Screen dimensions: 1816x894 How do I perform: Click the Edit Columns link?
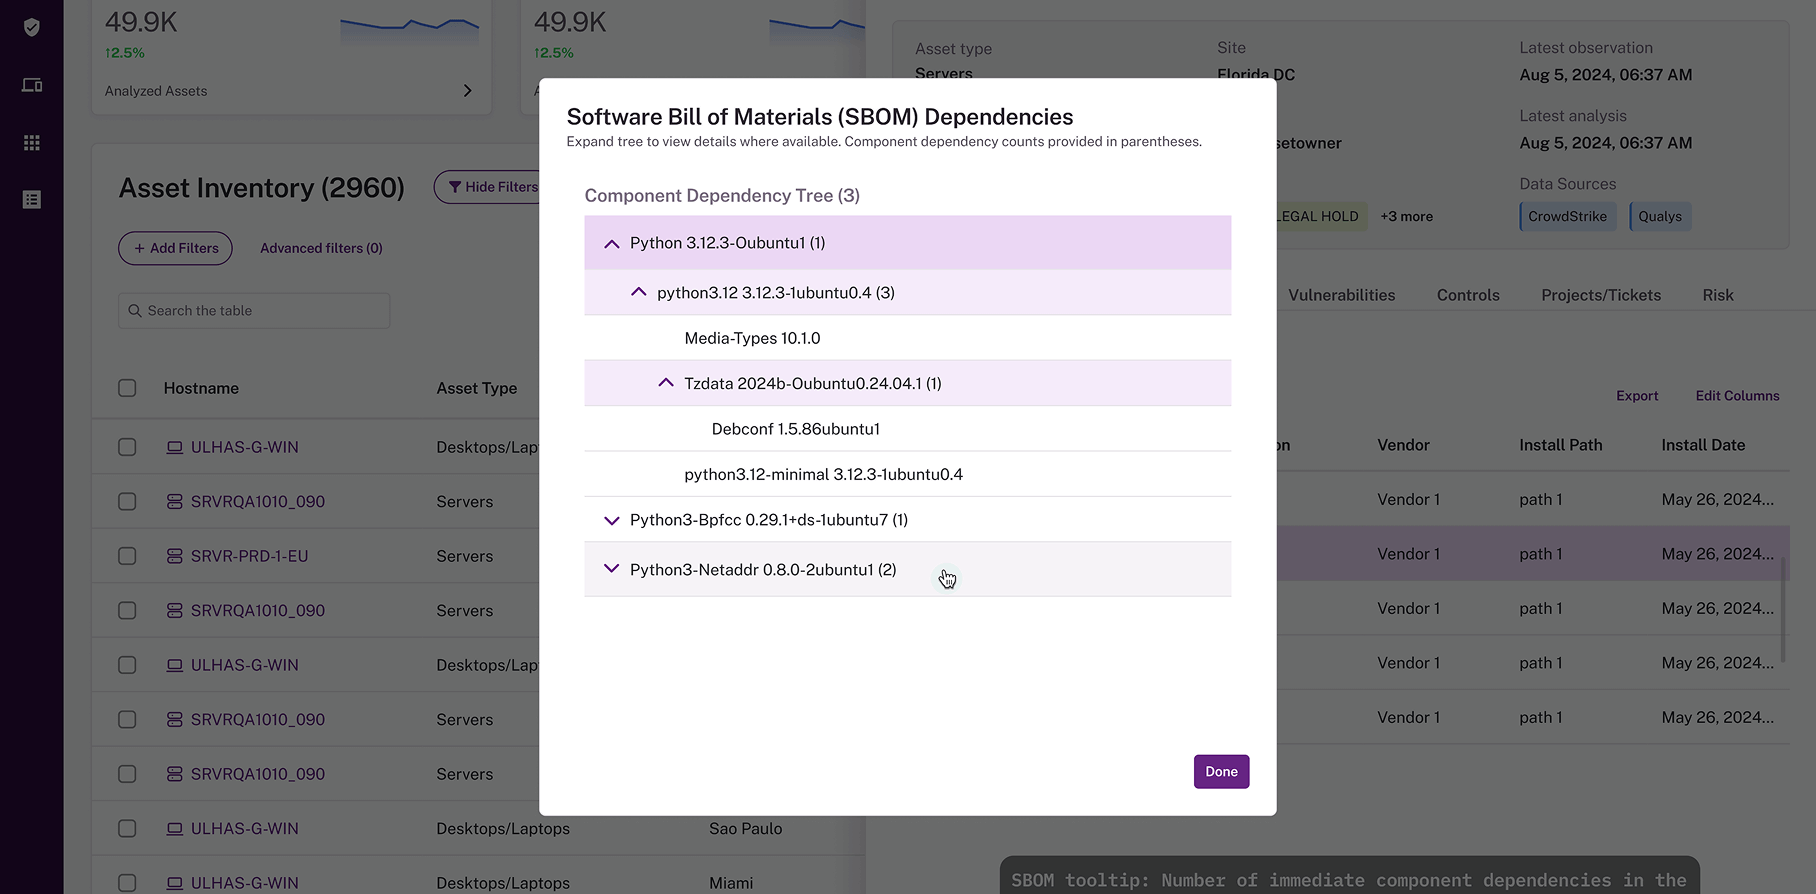tap(1737, 396)
